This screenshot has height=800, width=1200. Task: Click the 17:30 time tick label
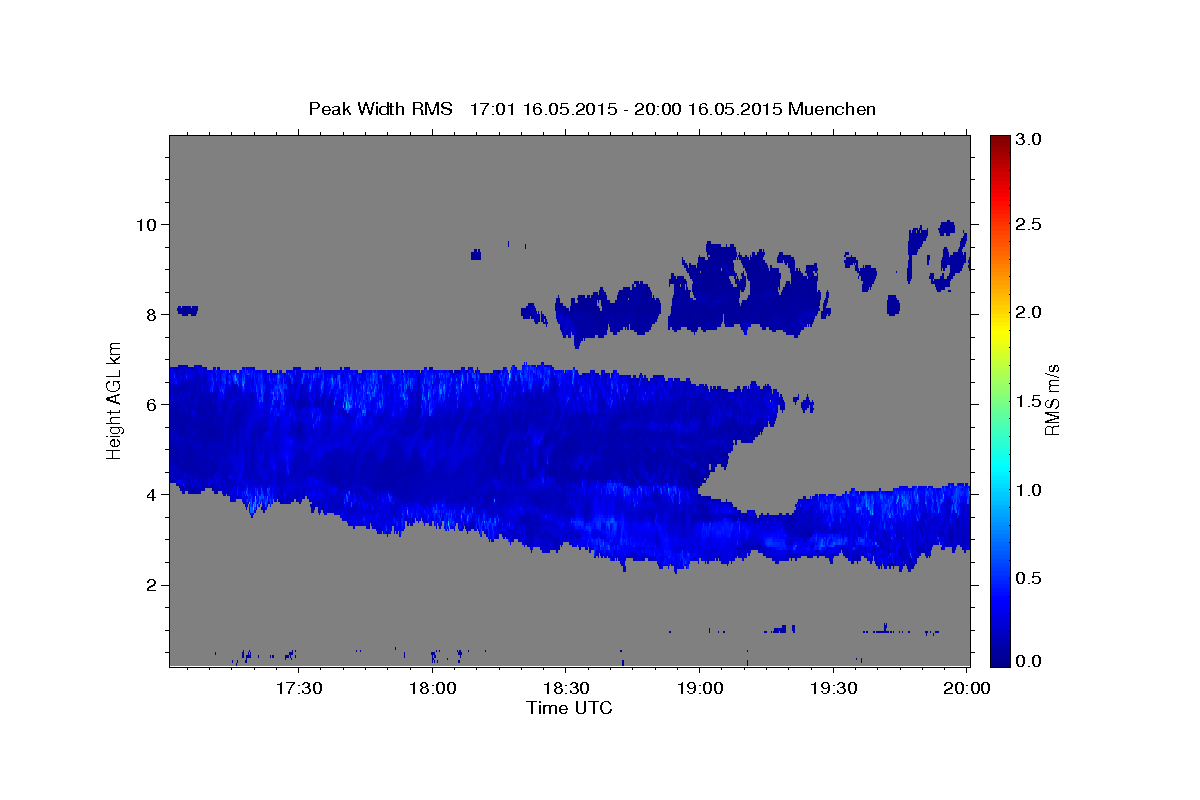299,688
